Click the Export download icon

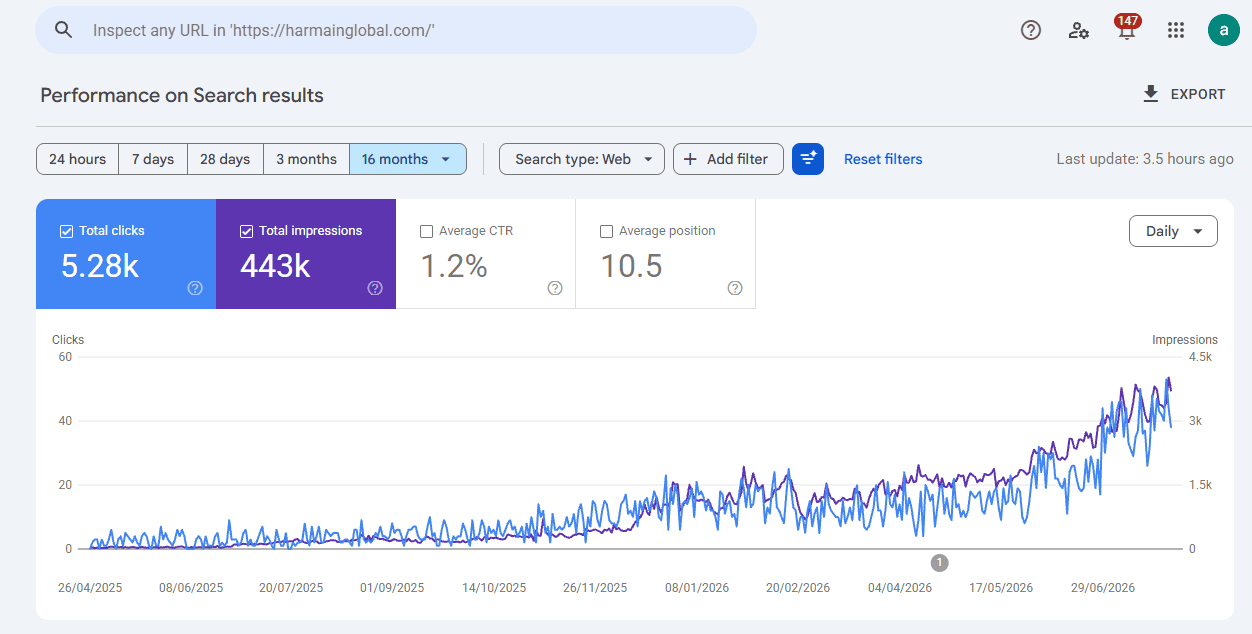coord(1151,94)
